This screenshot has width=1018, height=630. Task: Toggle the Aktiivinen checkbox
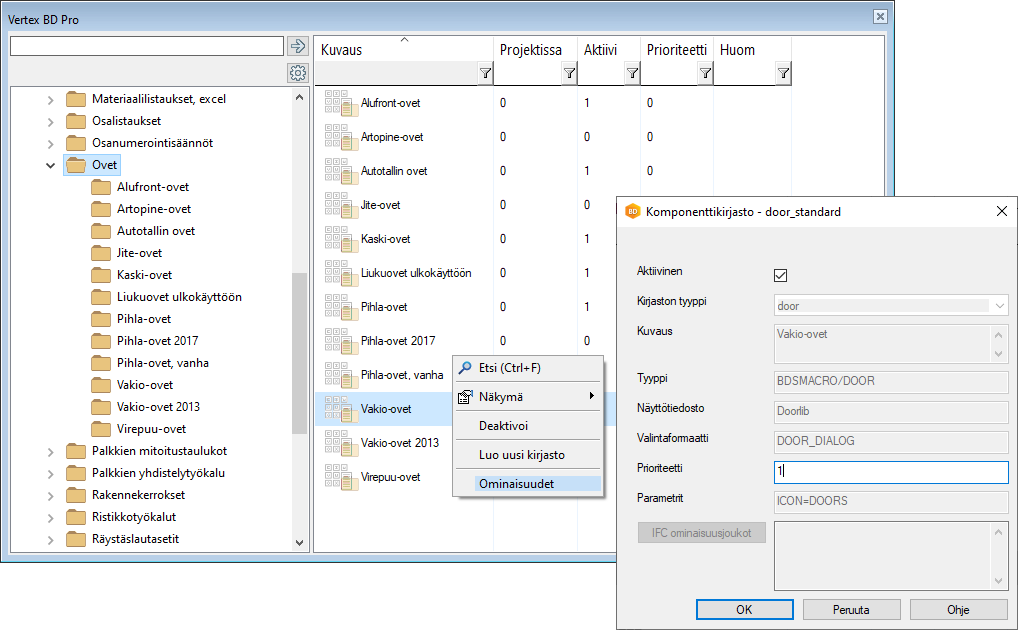[x=781, y=275]
